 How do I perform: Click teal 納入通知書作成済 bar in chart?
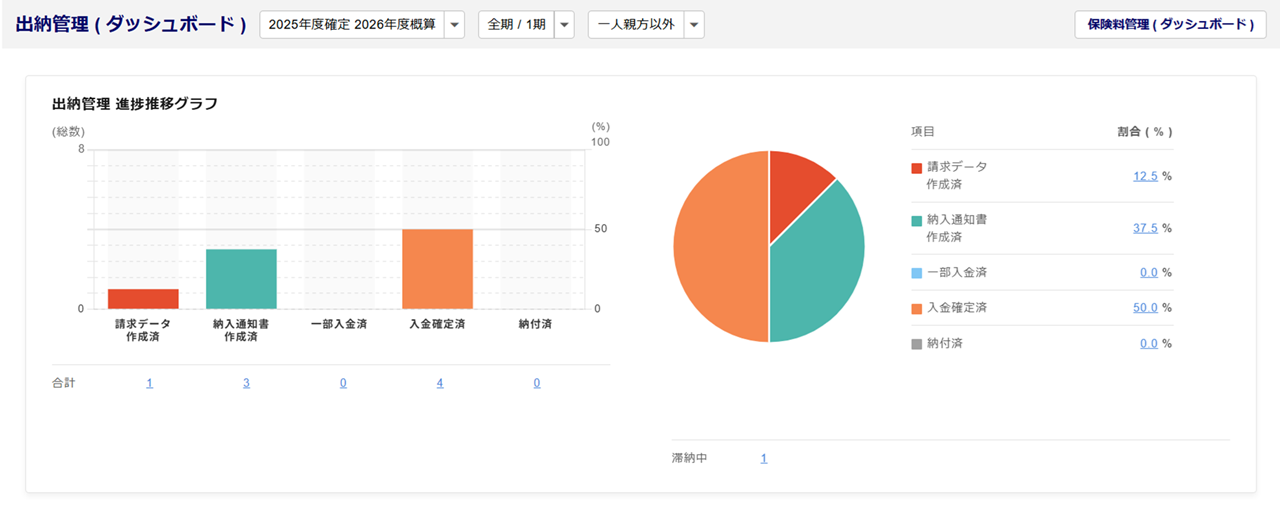(241, 279)
